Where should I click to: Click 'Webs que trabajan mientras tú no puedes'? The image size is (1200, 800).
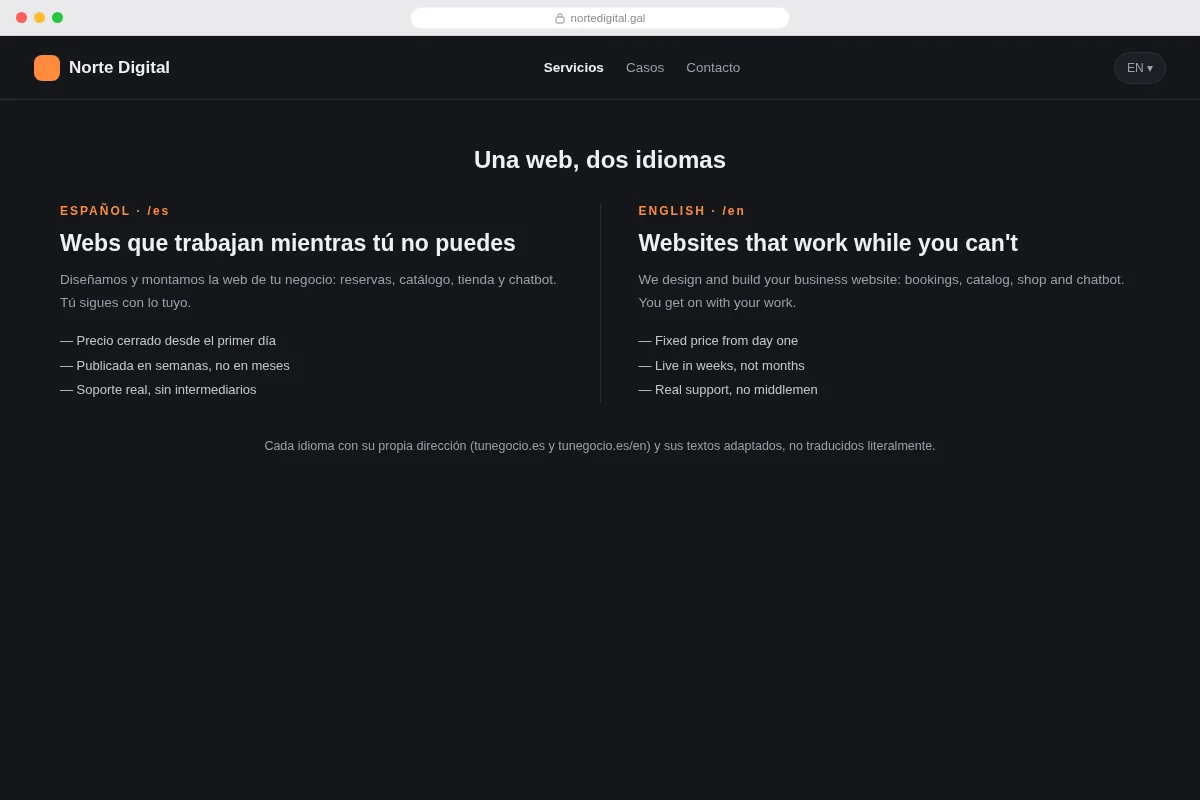coord(288,243)
